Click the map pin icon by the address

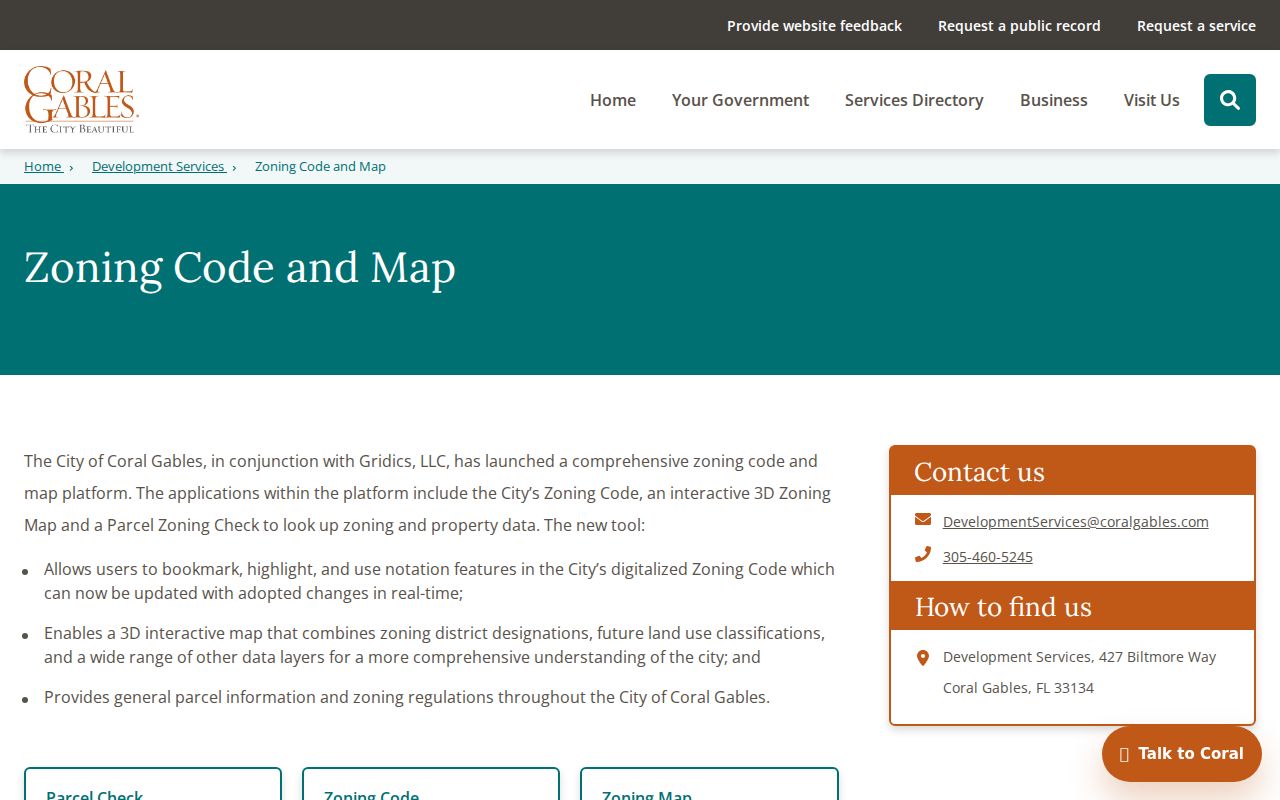click(x=923, y=658)
